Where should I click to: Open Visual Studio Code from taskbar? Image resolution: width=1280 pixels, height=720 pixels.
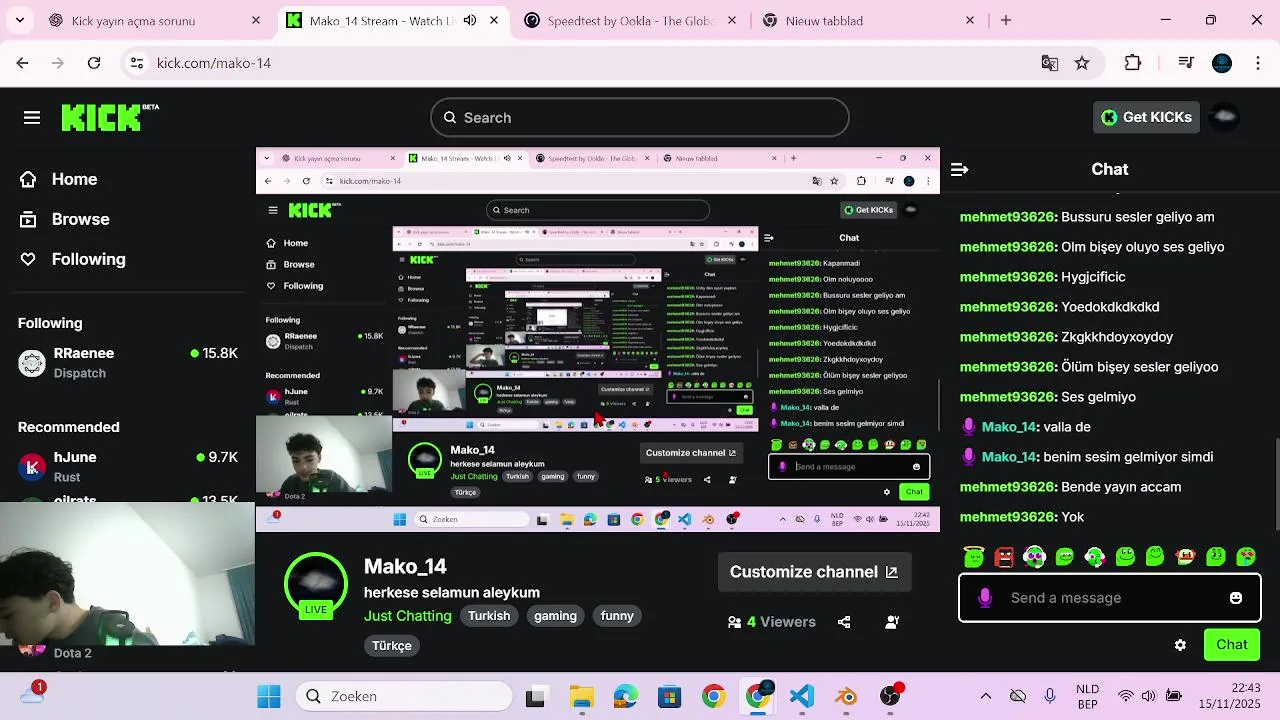point(802,696)
